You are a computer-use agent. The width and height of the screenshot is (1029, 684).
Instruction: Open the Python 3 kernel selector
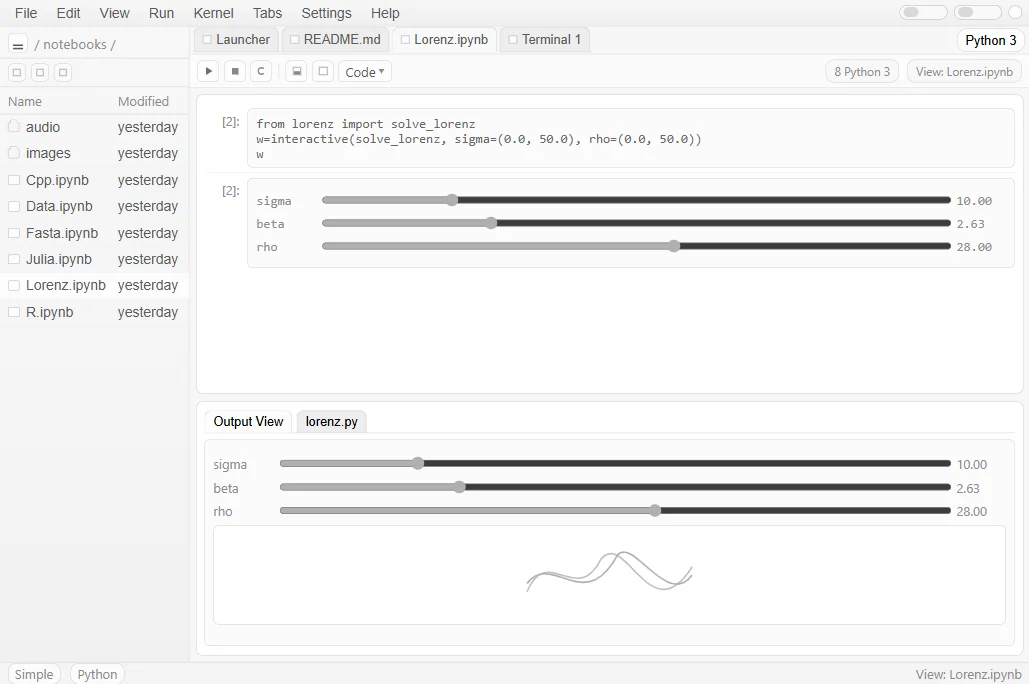990,40
